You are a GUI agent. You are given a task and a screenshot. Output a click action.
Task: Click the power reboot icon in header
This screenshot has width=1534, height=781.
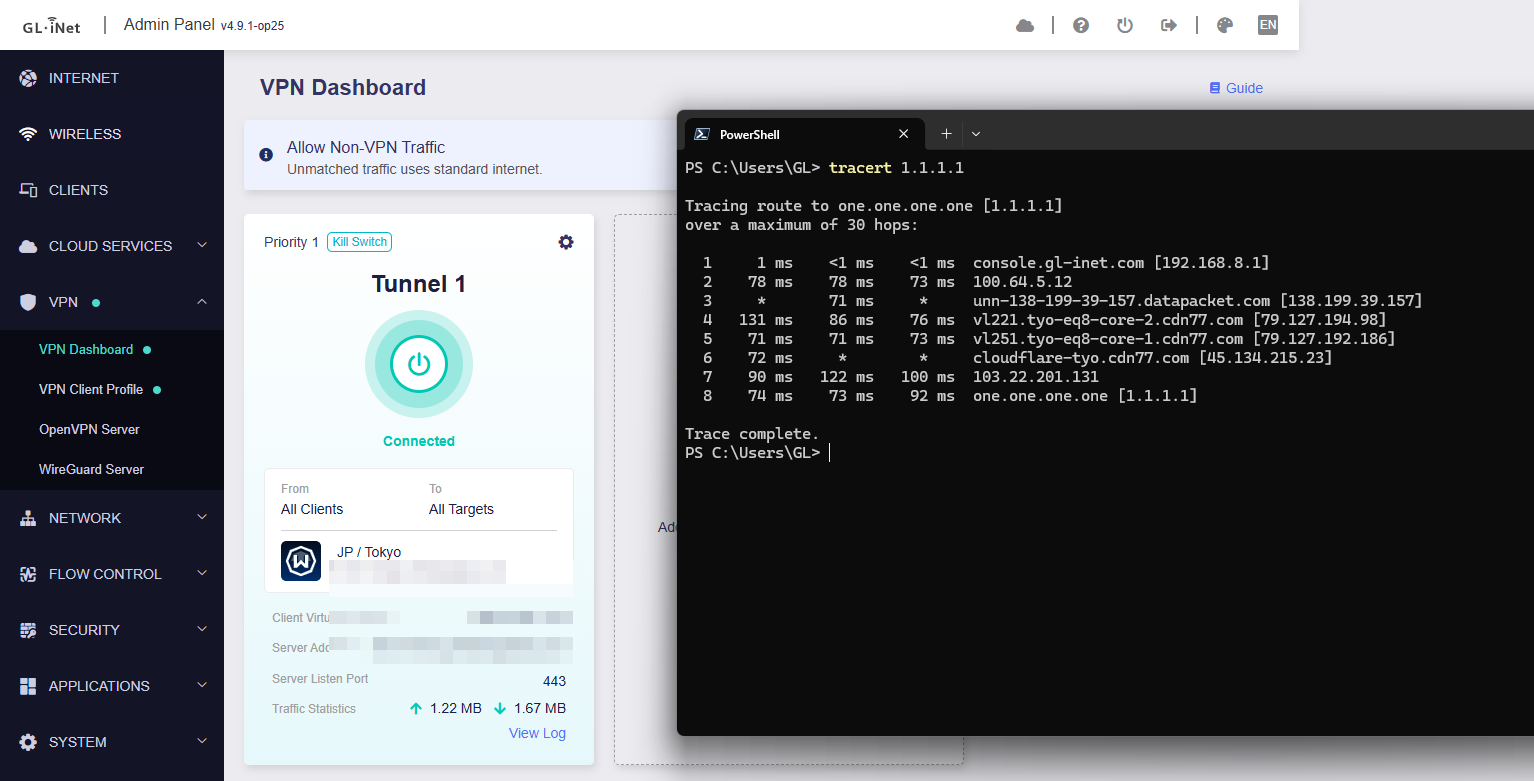pyautogui.click(x=1125, y=26)
